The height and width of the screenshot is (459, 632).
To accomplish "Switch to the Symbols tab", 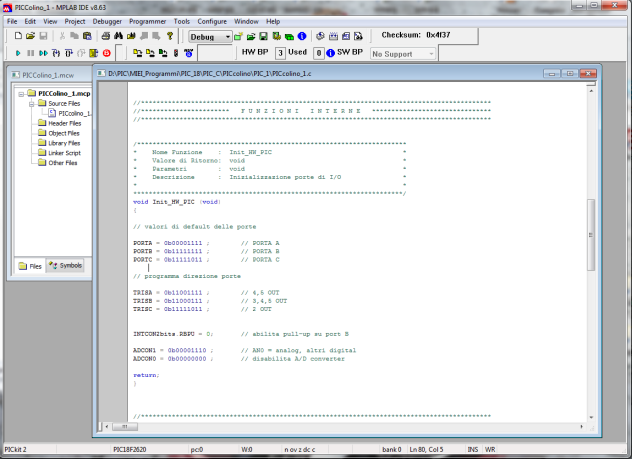I will 66,265.
